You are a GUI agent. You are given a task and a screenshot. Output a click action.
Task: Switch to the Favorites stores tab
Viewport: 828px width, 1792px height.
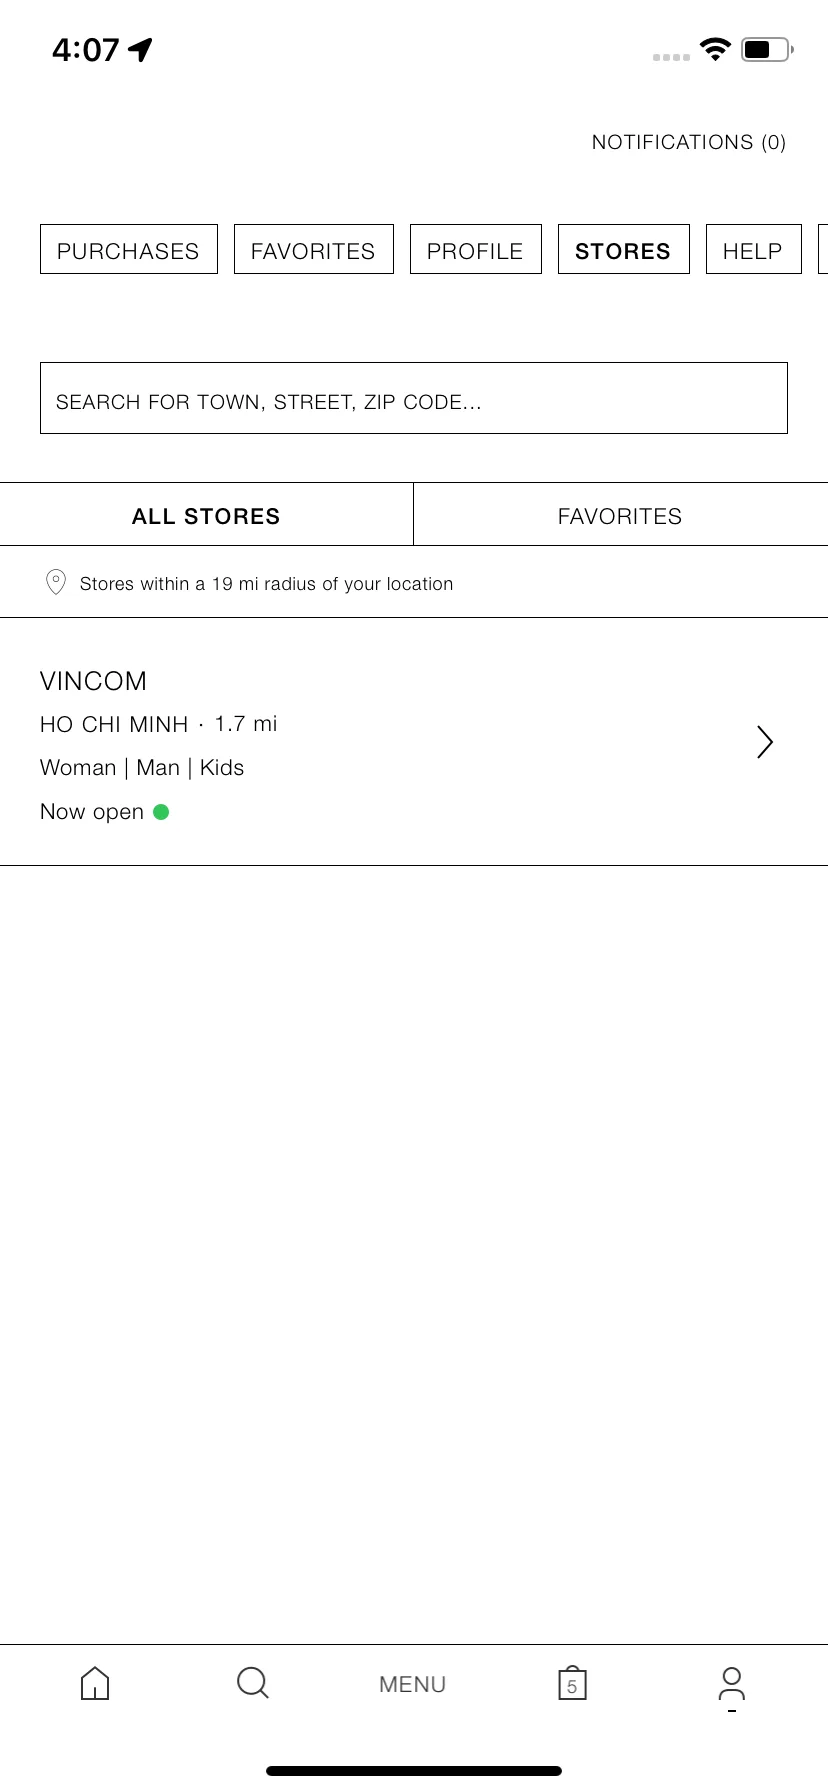[x=620, y=515]
